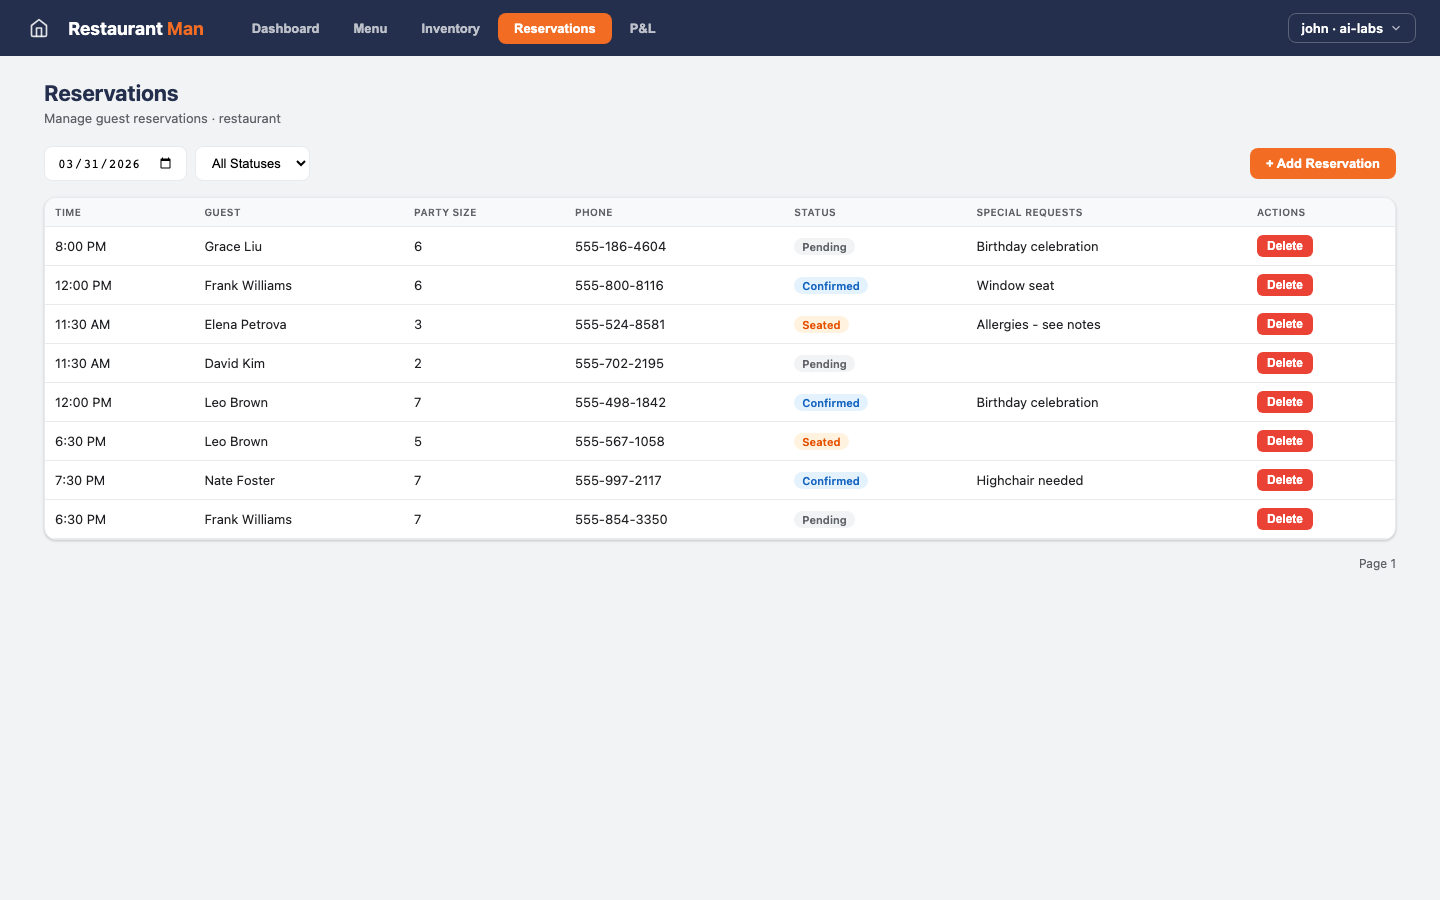Expand the john · ai-labs account menu
1440x900 pixels.
click(x=1351, y=28)
